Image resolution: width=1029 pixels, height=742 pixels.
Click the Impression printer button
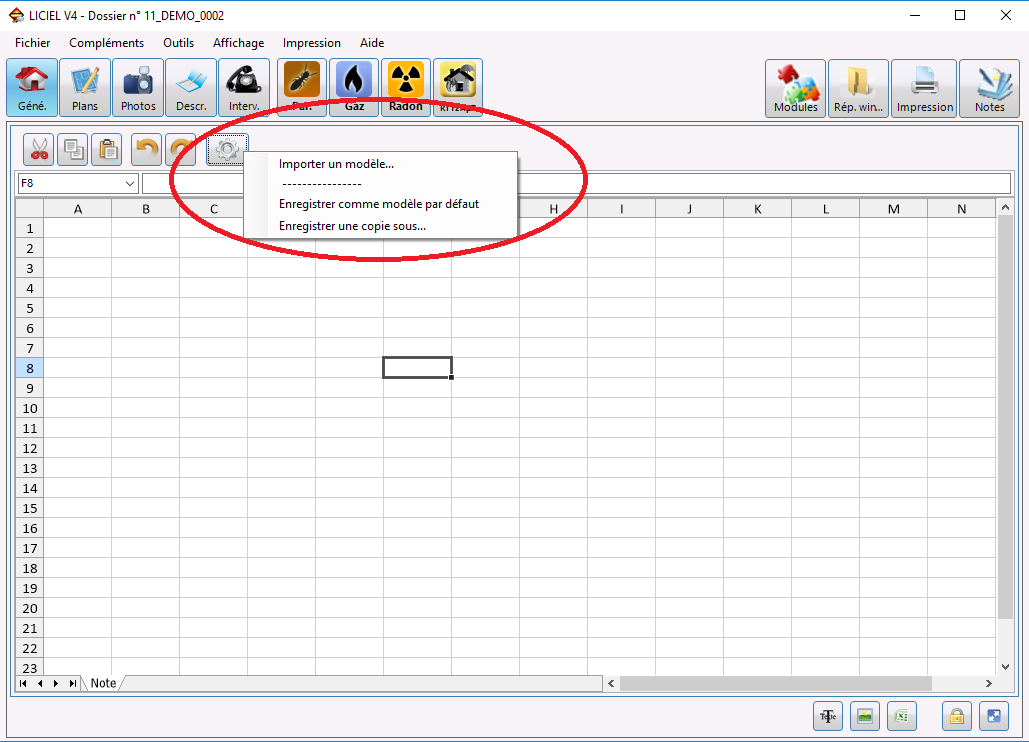click(925, 89)
